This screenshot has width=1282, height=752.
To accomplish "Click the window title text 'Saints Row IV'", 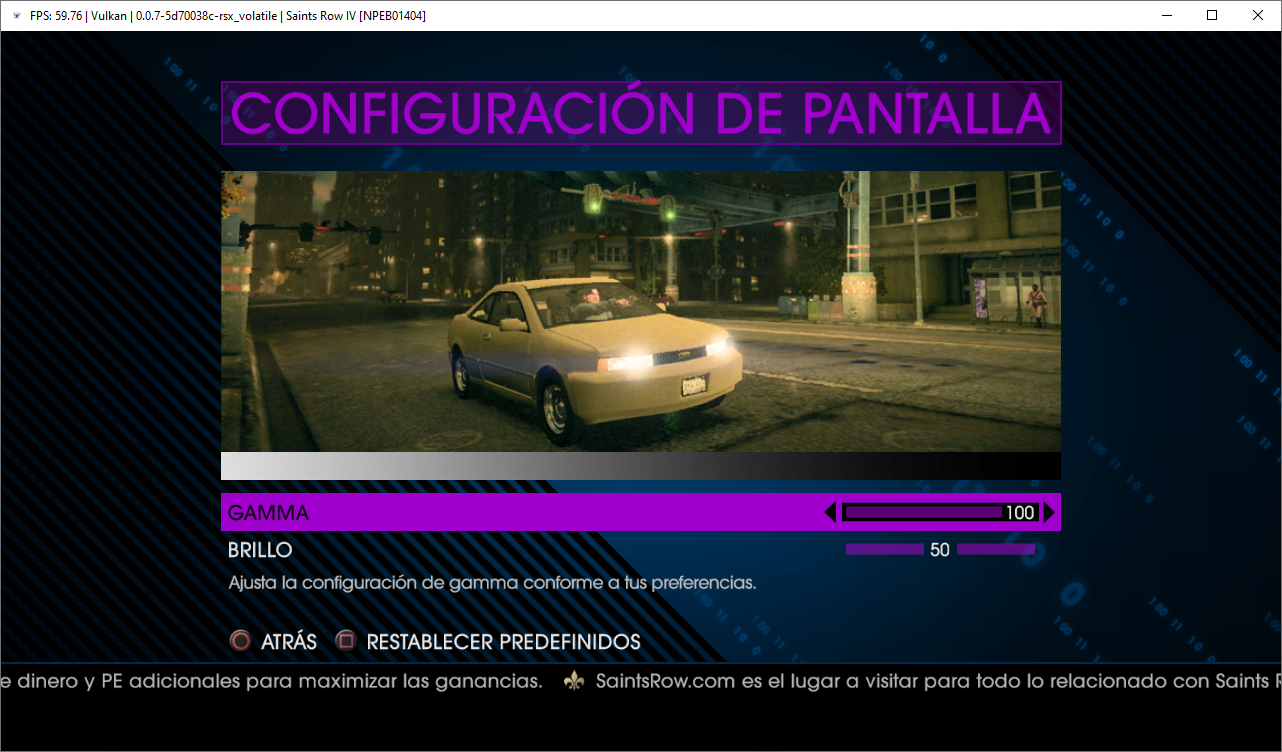I will 322,15.
